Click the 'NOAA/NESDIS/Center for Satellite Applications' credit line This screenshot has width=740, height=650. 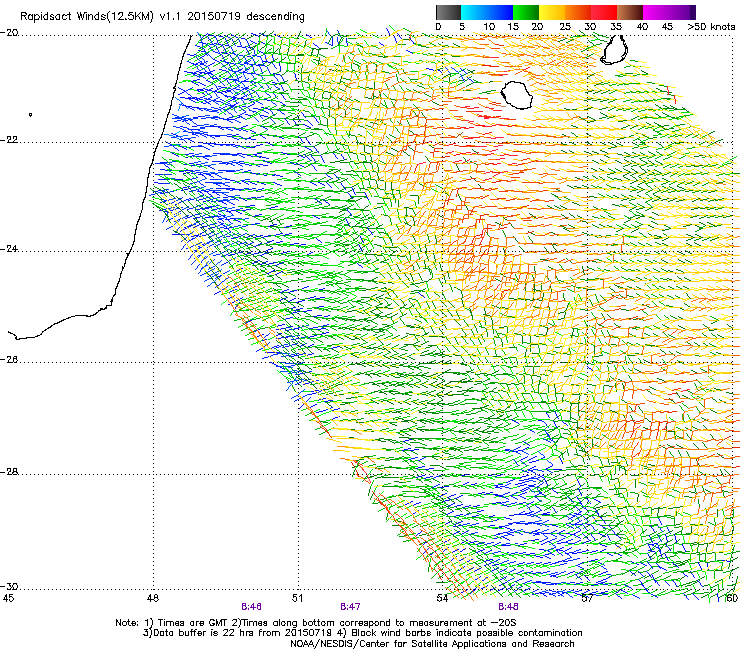pos(432,644)
